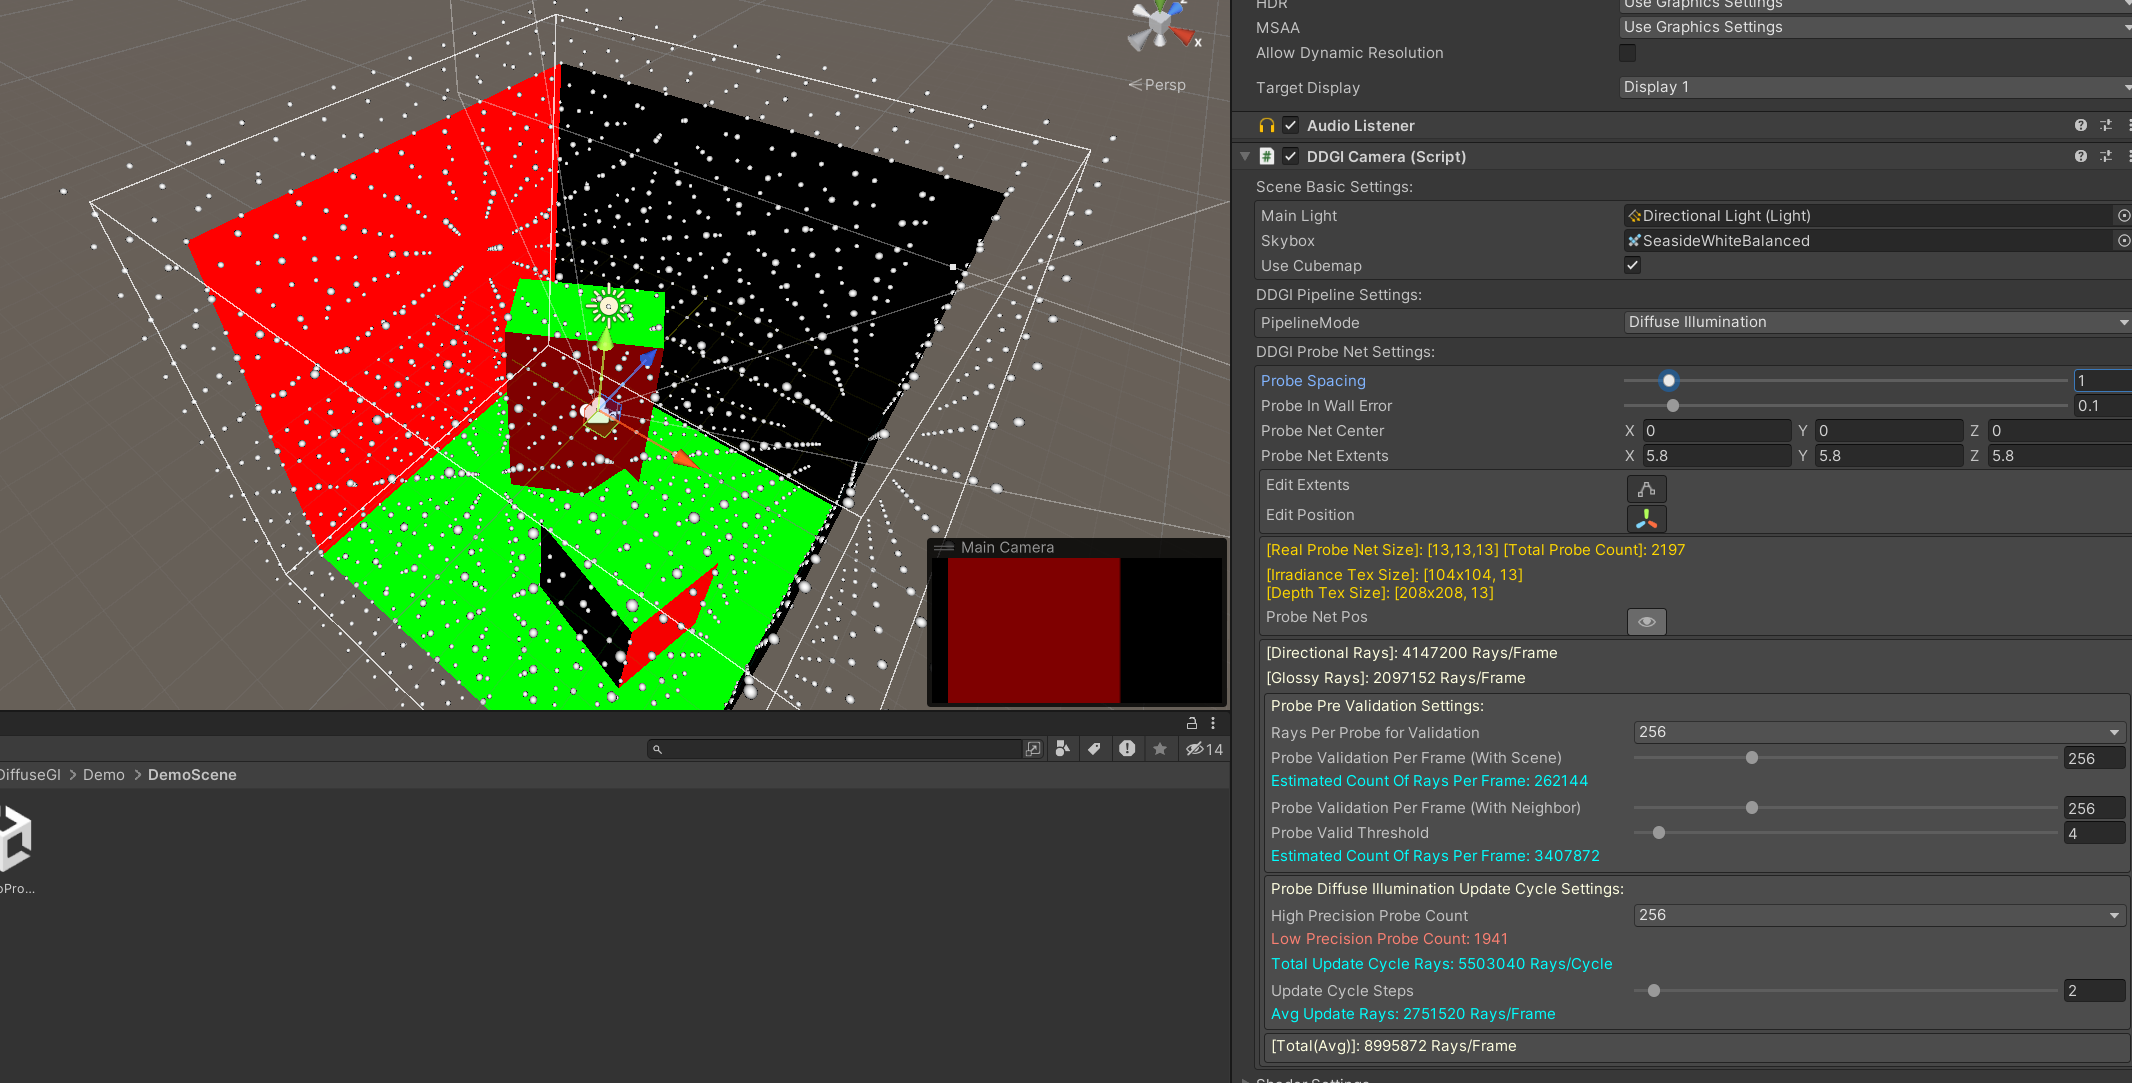Viewport: 2132px width, 1083px height.
Task: Click Probe Net Center Y field
Action: (x=1889, y=430)
